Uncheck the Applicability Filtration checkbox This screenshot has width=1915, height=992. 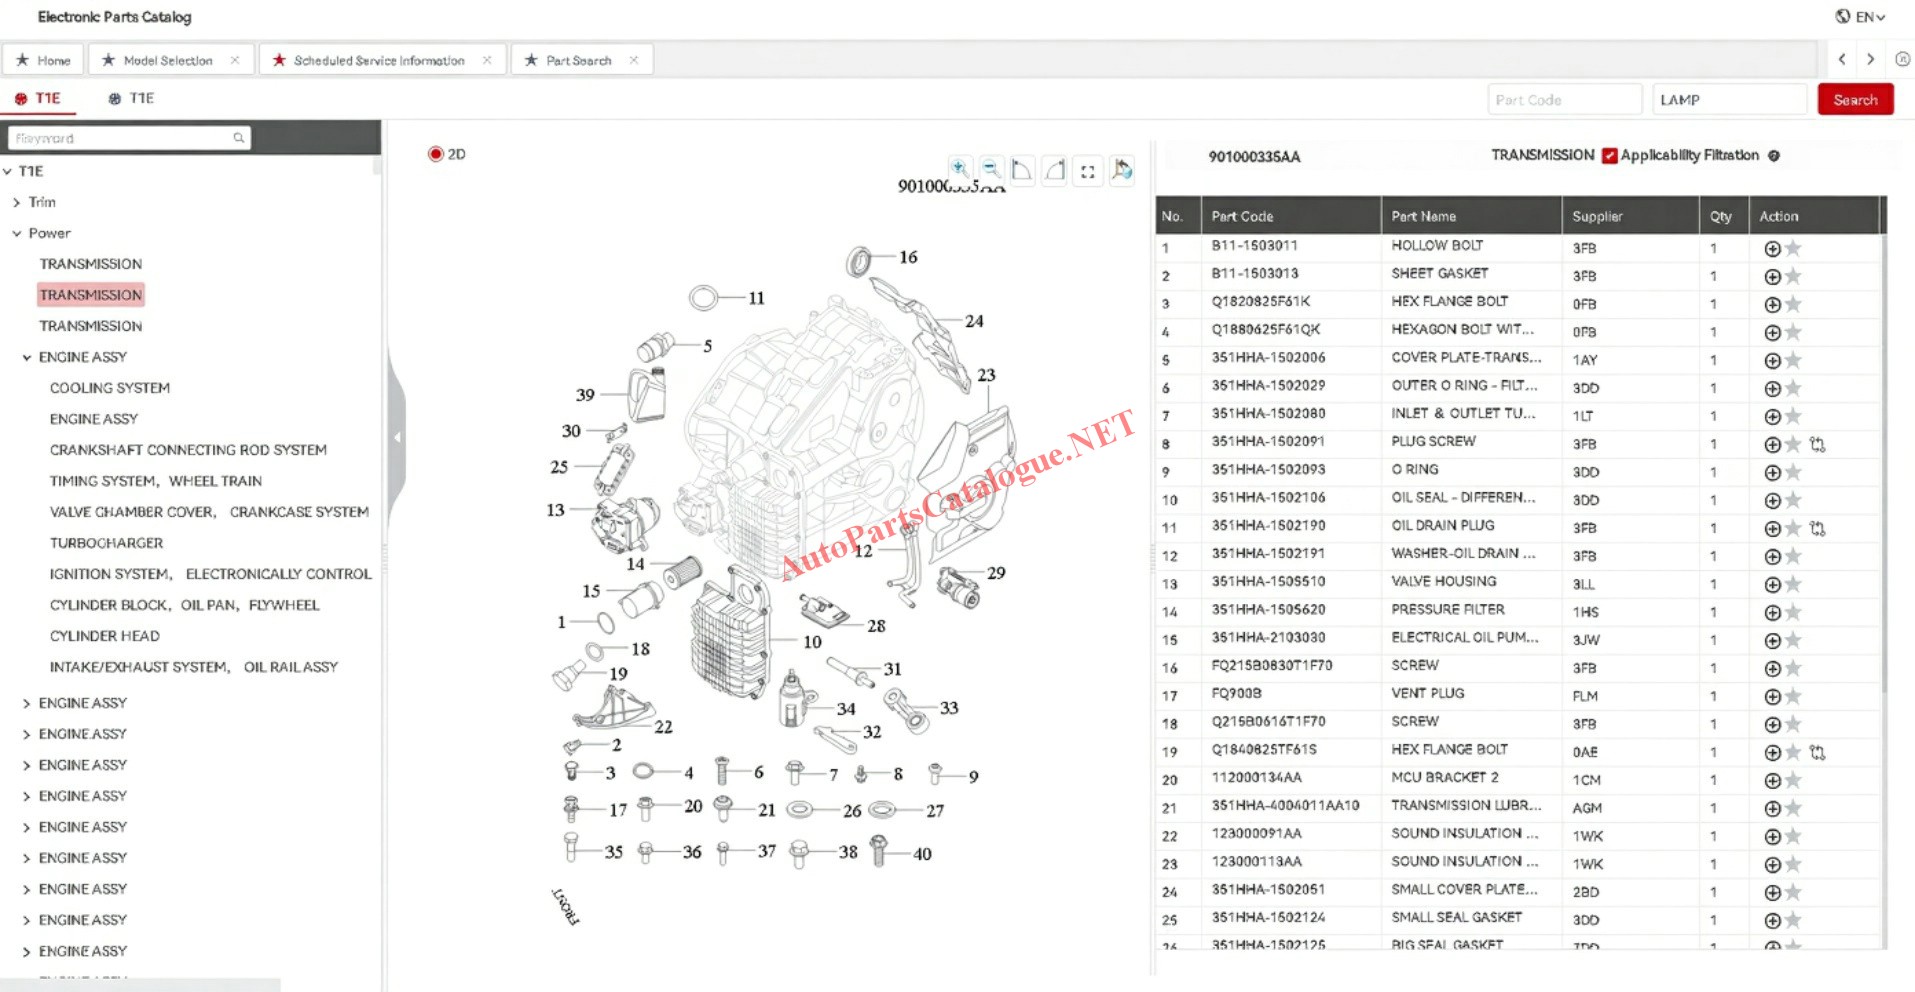[x=1609, y=156]
